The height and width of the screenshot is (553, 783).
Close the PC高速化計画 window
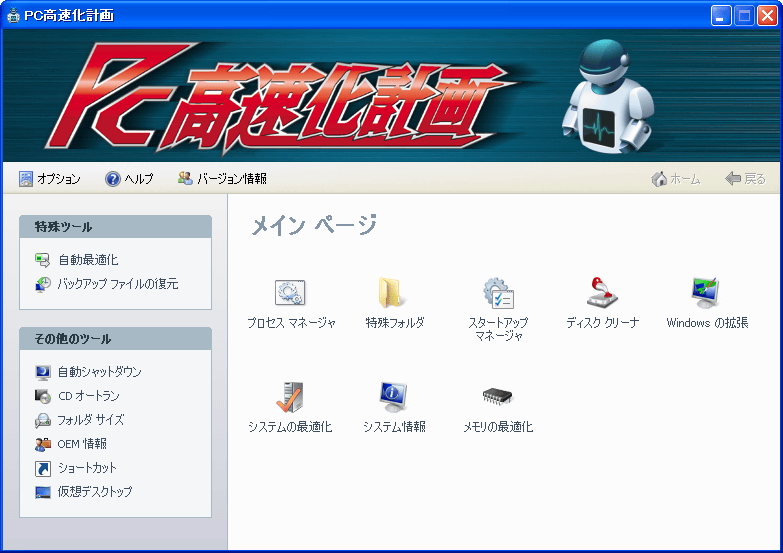[x=767, y=16]
